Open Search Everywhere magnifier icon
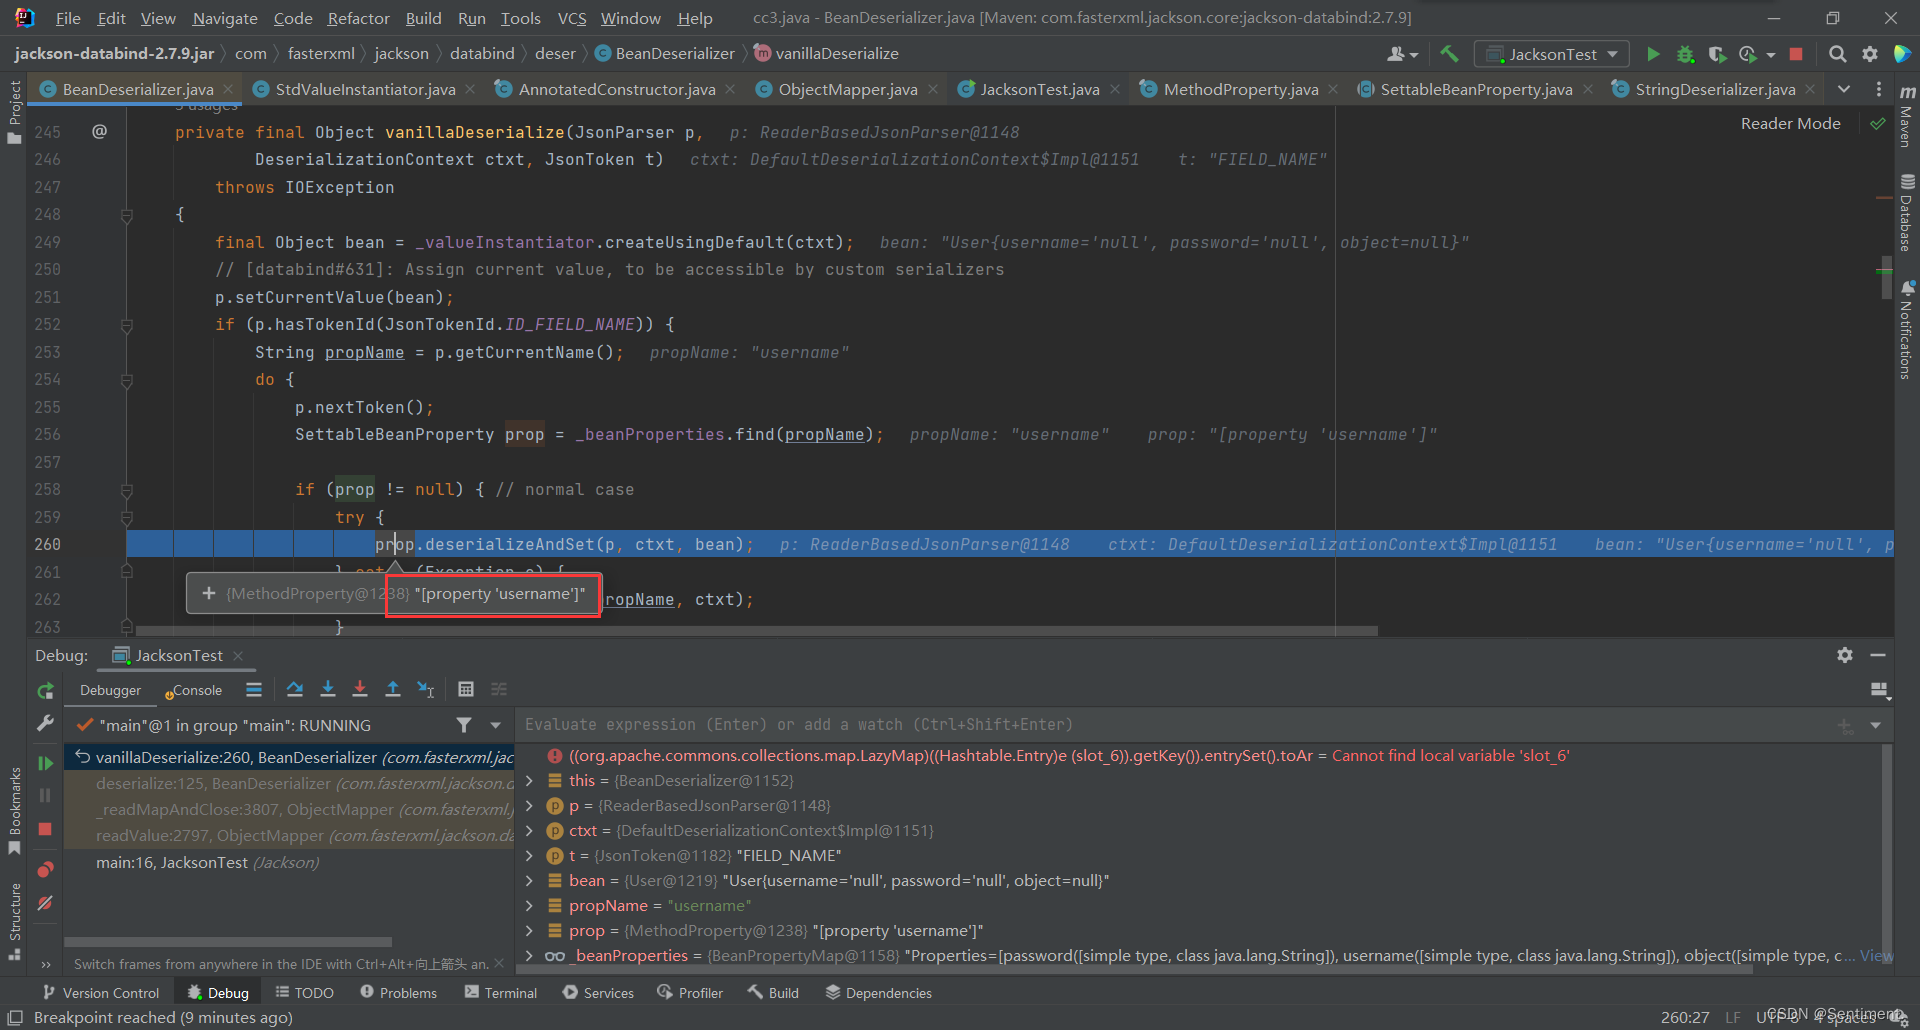 coord(1837,54)
